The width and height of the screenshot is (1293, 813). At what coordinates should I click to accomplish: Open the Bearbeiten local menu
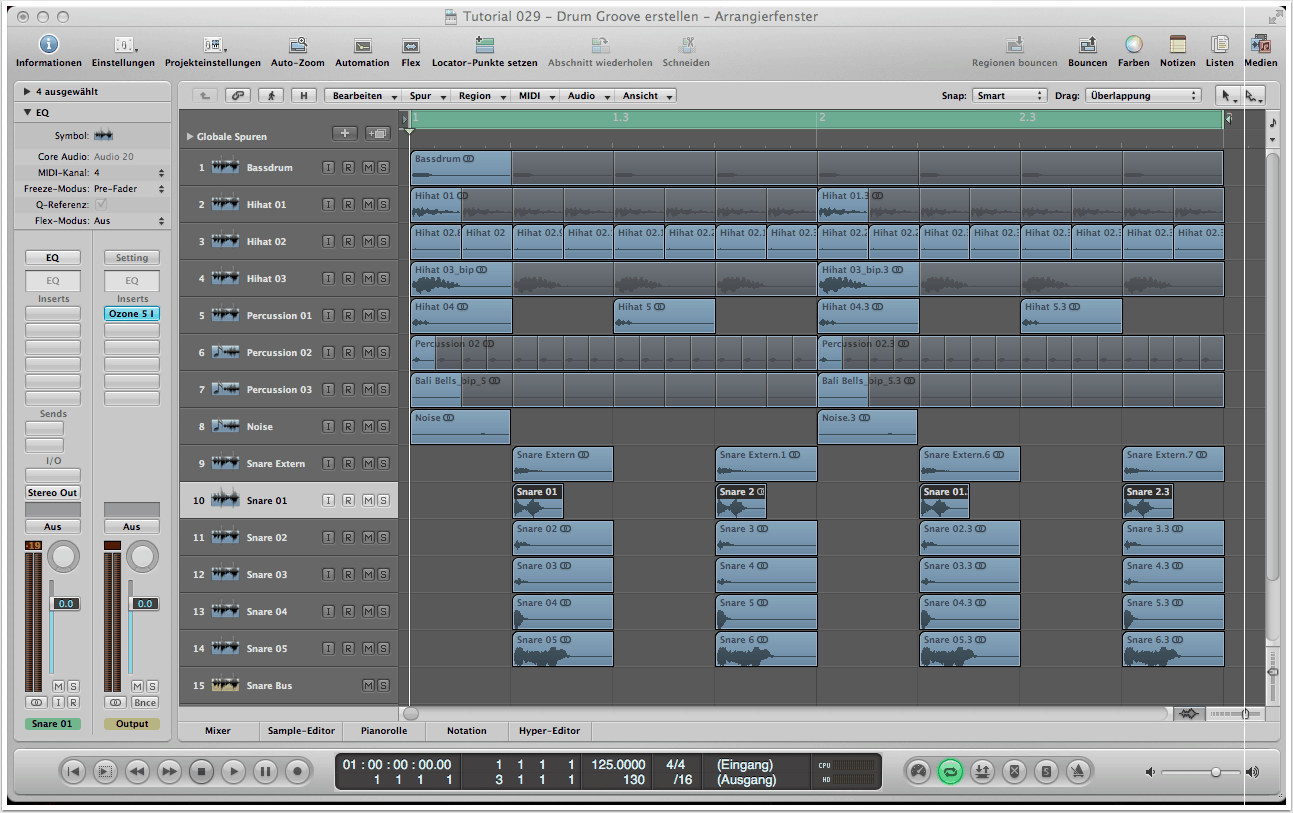point(363,96)
